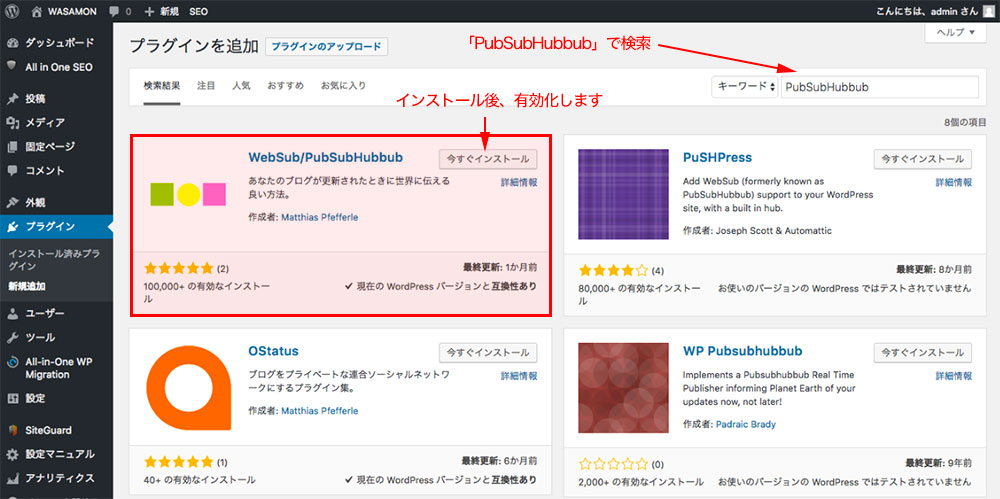The height and width of the screenshot is (499, 1000).
Task: Click プラグインのアップロード button
Action: [327, 47]
